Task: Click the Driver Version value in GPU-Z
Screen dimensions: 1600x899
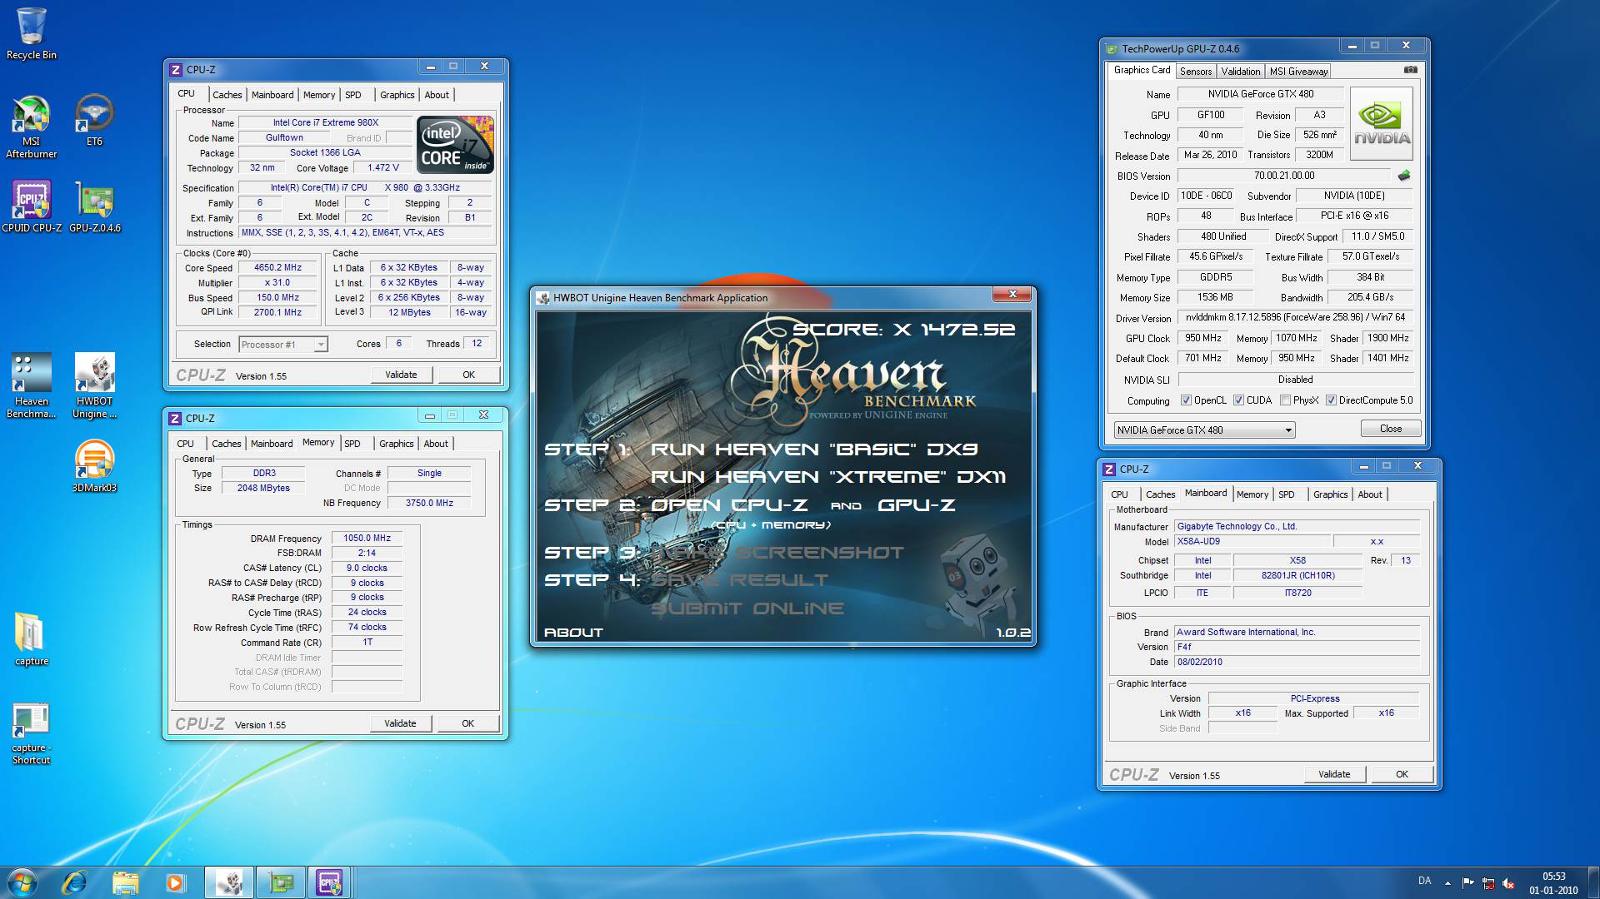Action: pyautogui.click(x=1296, y=318)
